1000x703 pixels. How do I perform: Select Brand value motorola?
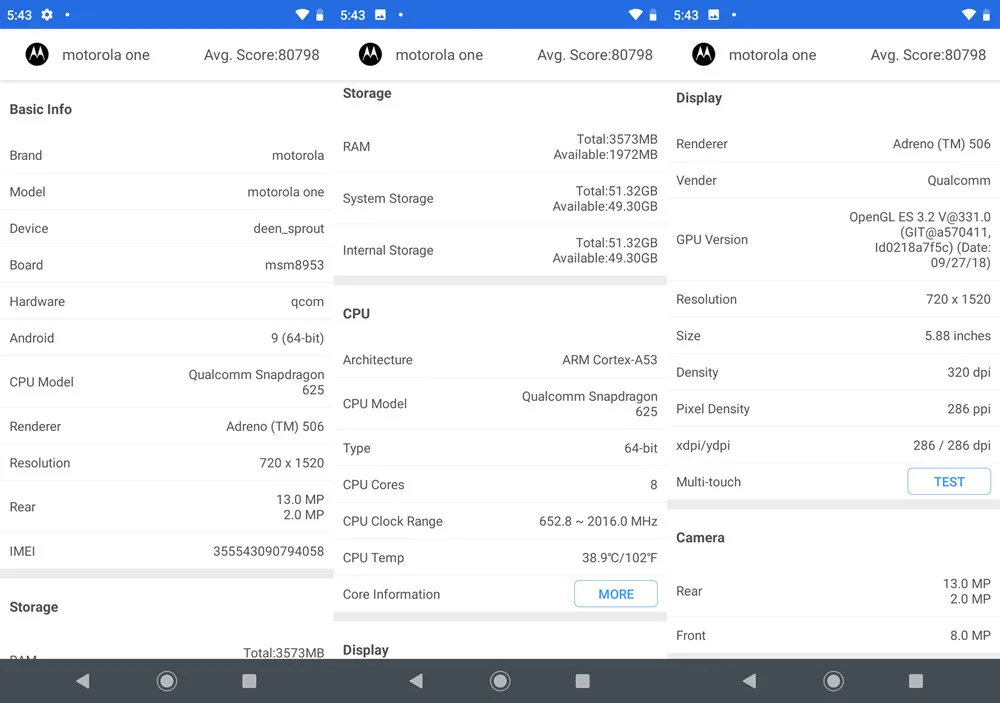tap(298, 156)
